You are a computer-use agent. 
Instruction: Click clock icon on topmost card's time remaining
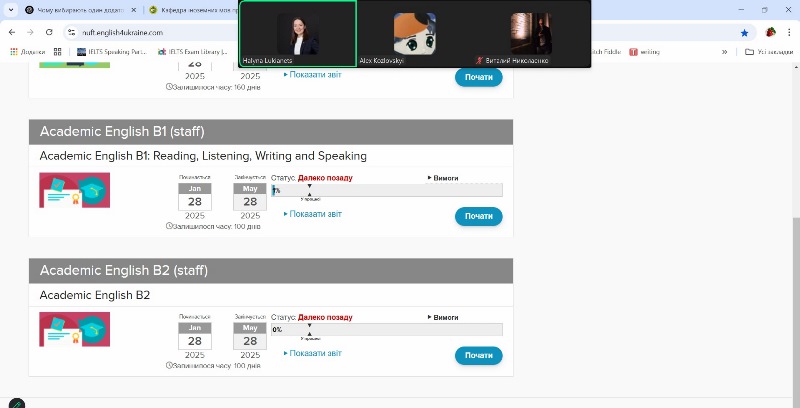pos(169,87)
